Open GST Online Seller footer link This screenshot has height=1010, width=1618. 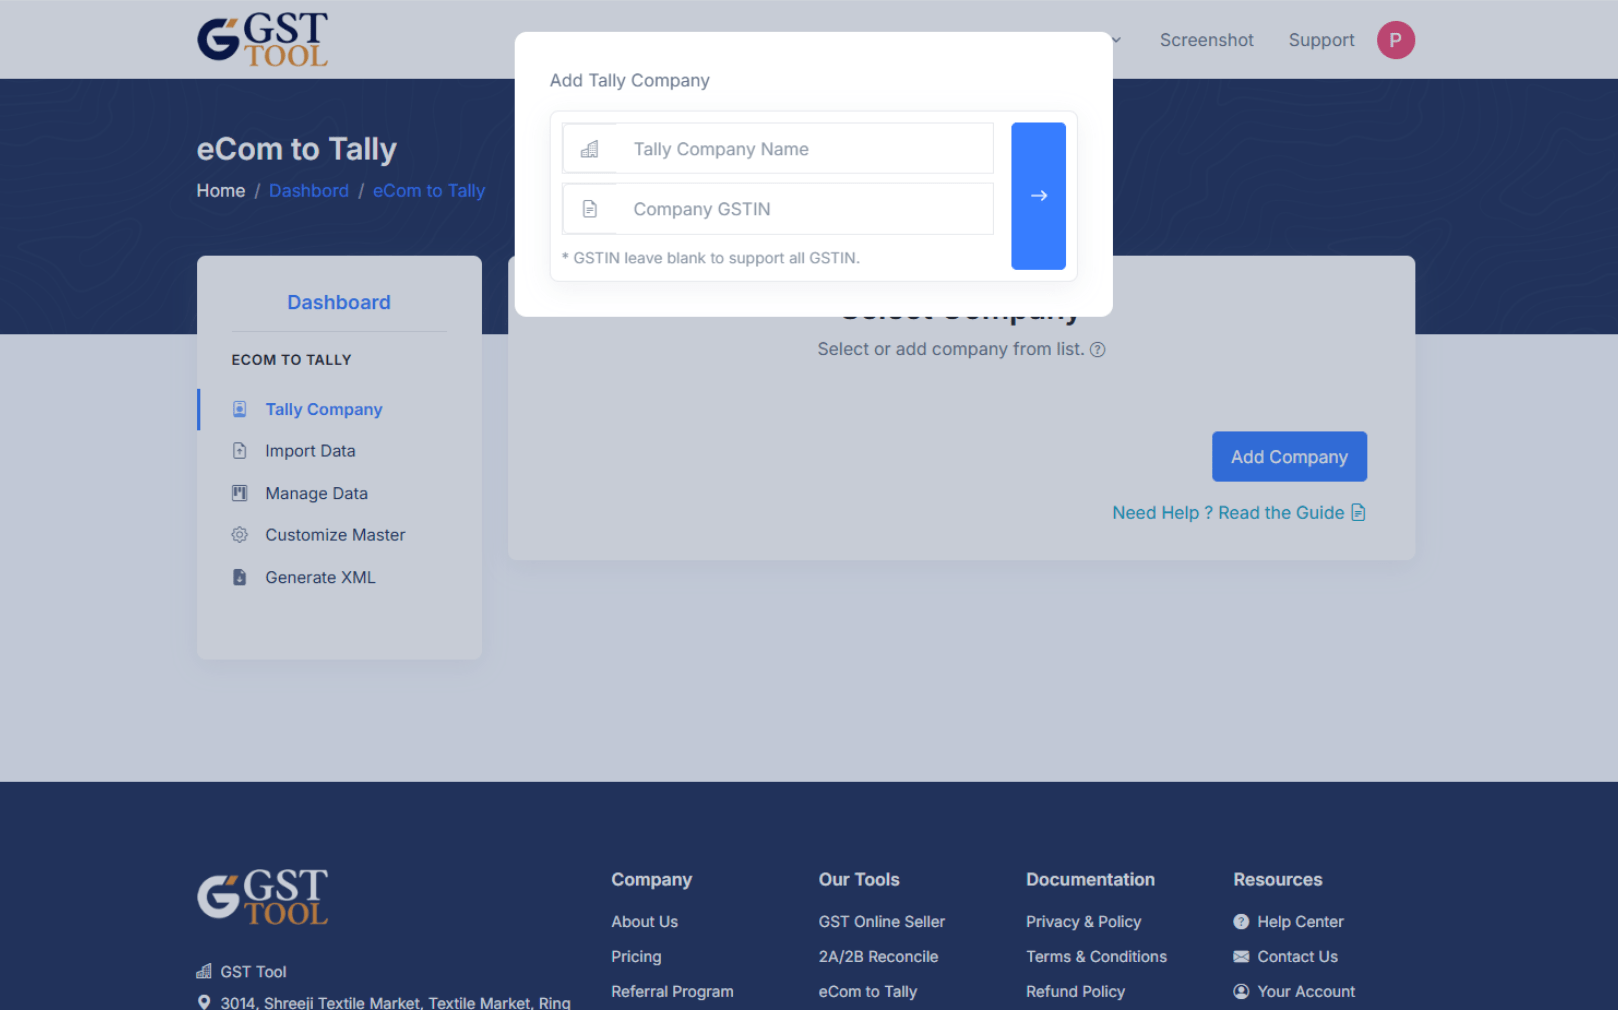click(882, 922)
